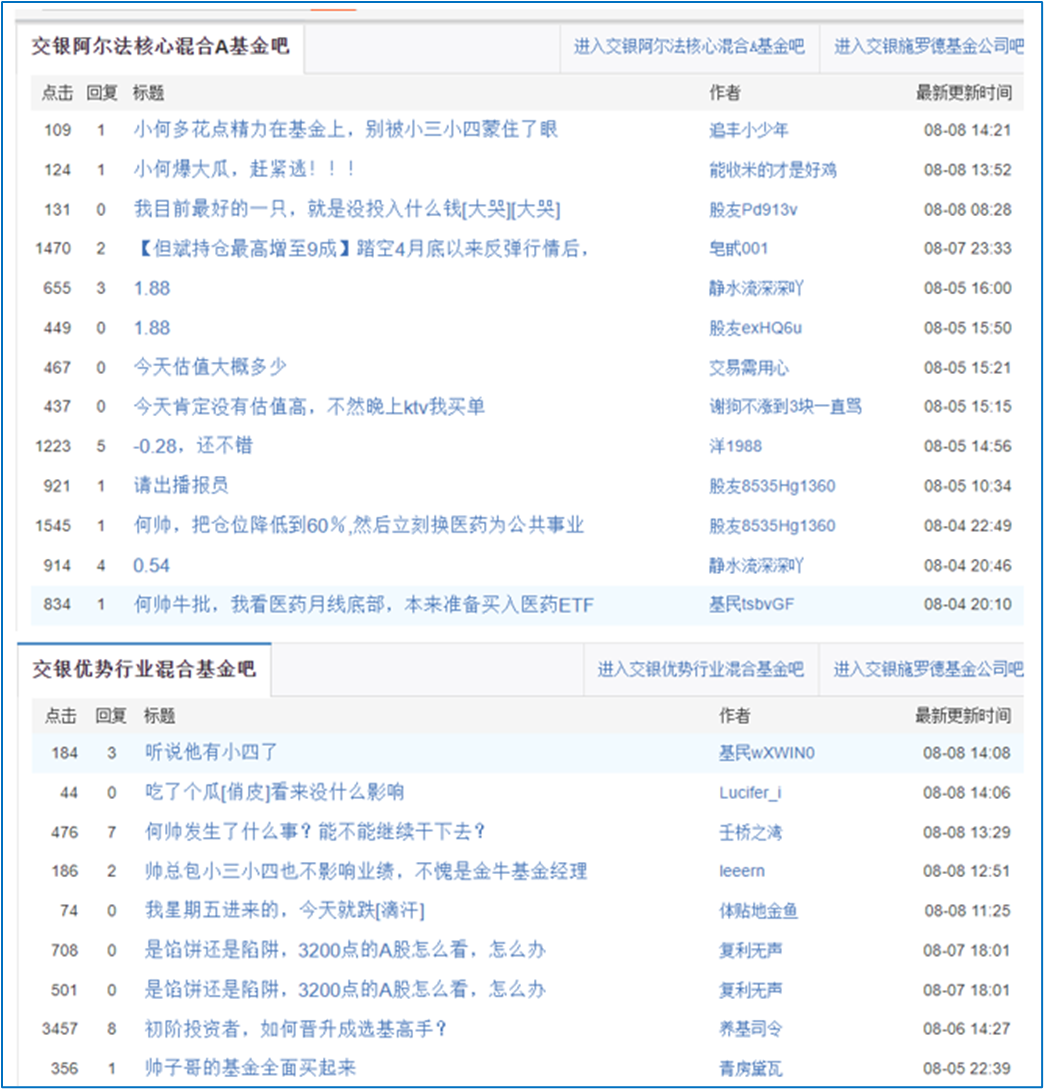Image resolution: width=1044 pixels, height=1089 pixels.
Task: Open post 何帅发生了什么事？能不能继续干下去？
Action: click(x=315, y=831)
